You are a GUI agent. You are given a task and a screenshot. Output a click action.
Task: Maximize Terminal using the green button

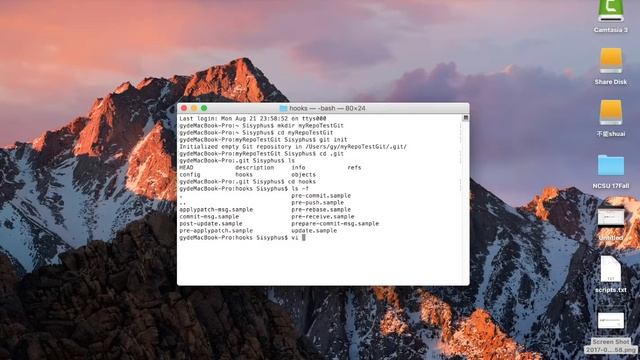coord(204,108)
